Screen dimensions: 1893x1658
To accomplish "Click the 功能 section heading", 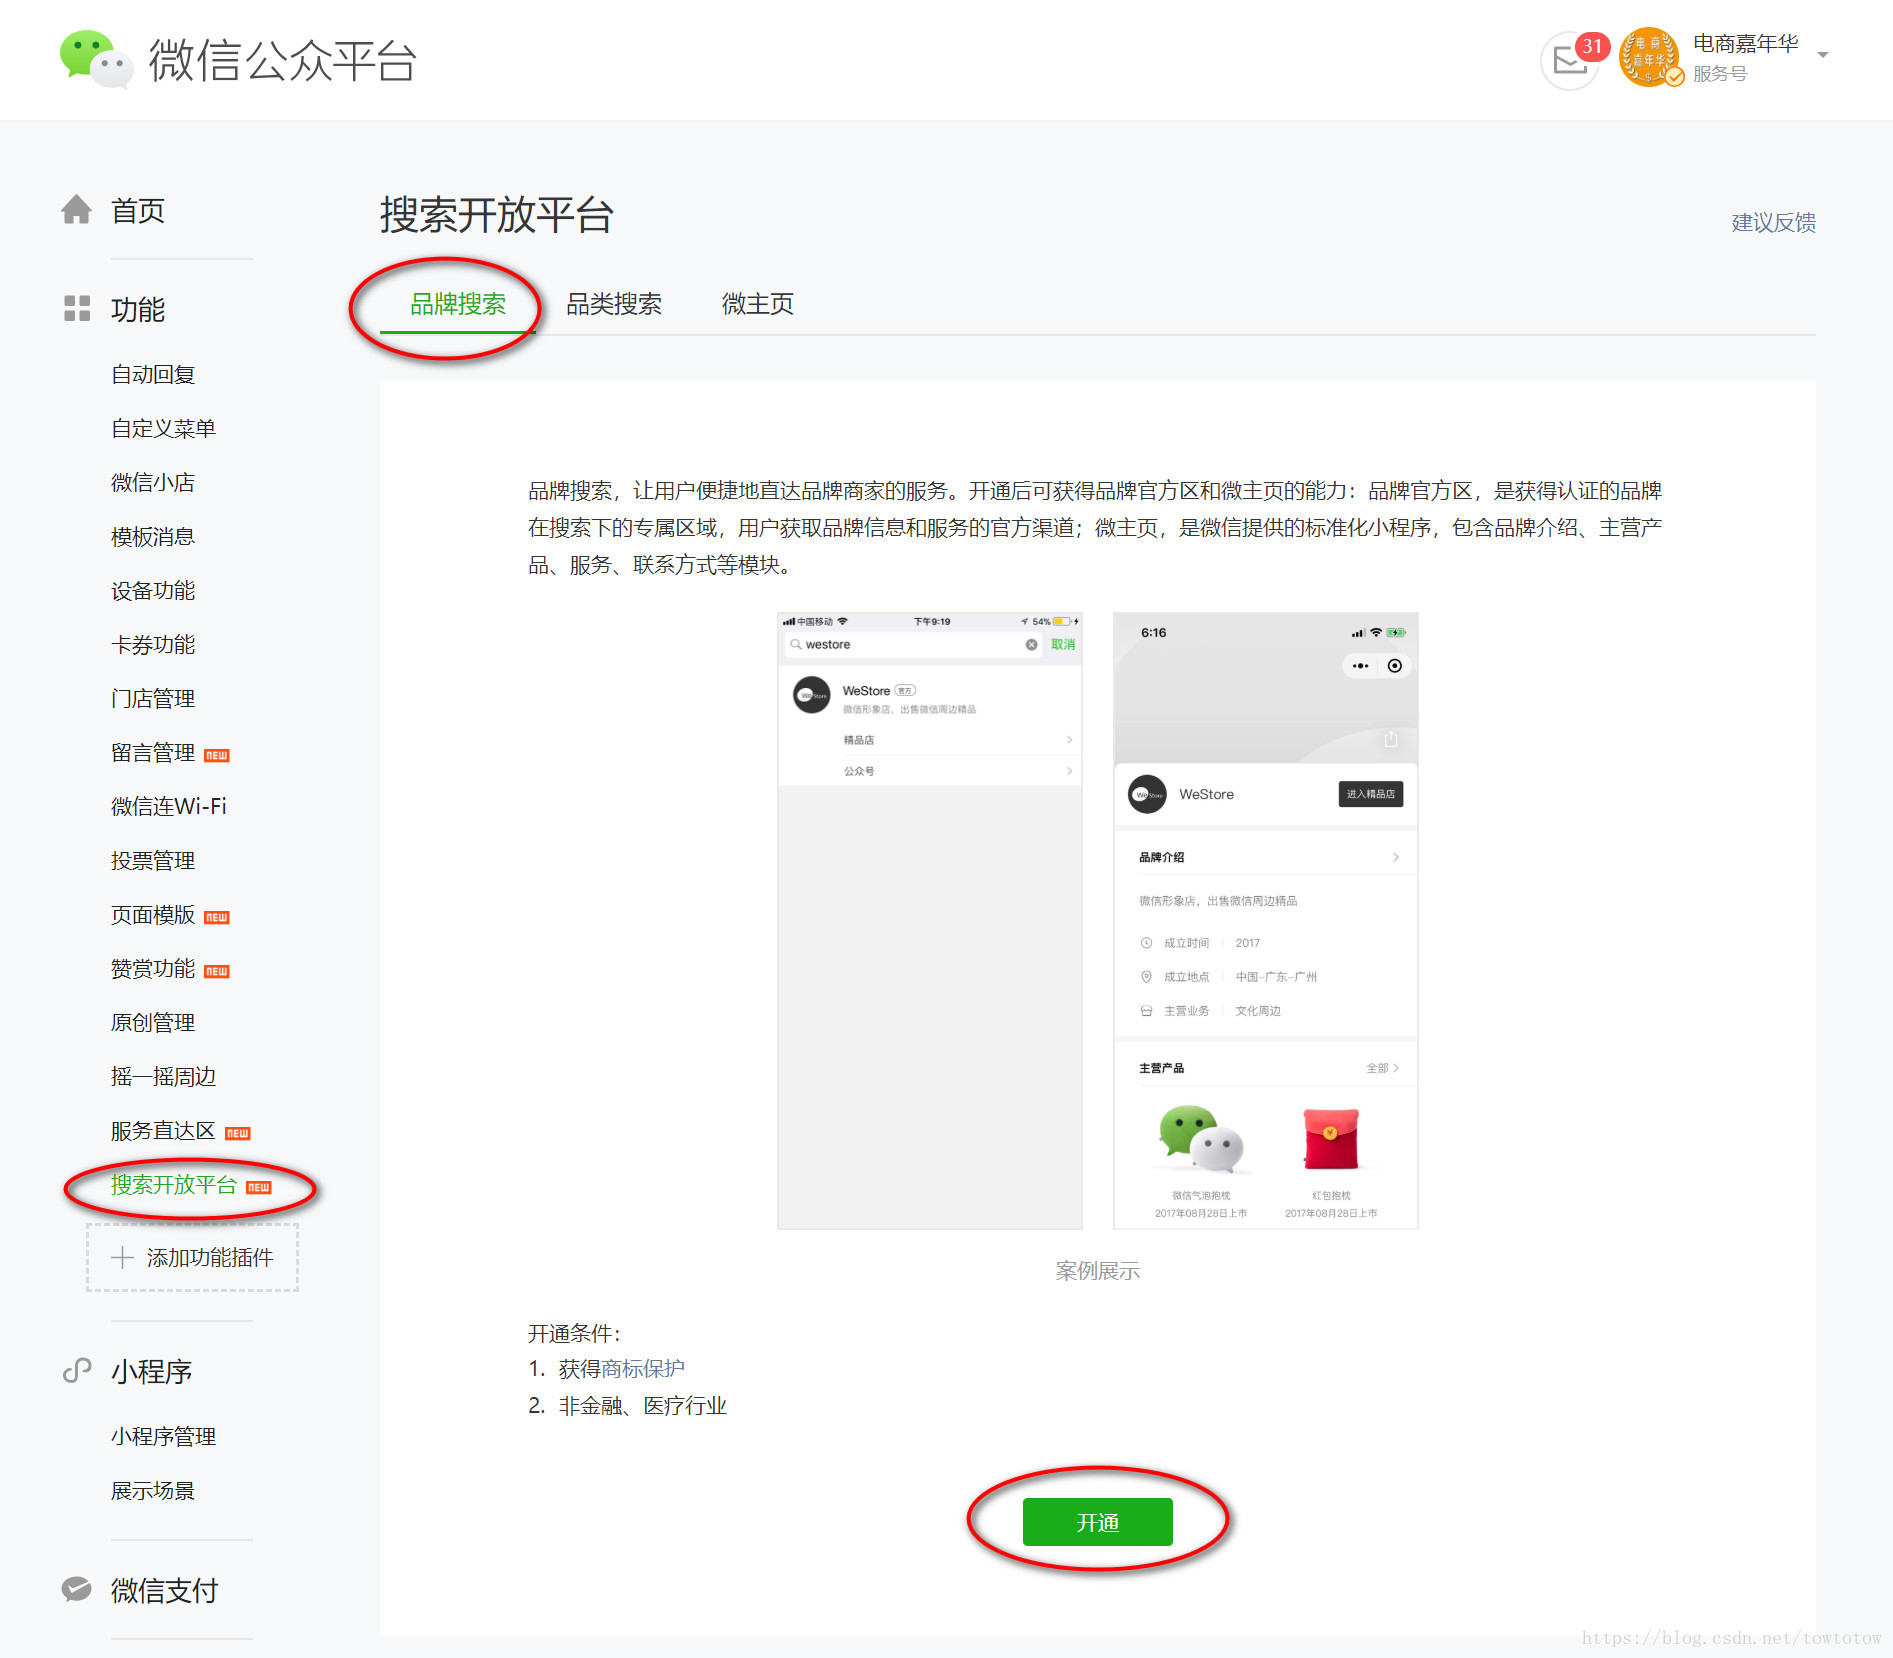I will 138,309.
